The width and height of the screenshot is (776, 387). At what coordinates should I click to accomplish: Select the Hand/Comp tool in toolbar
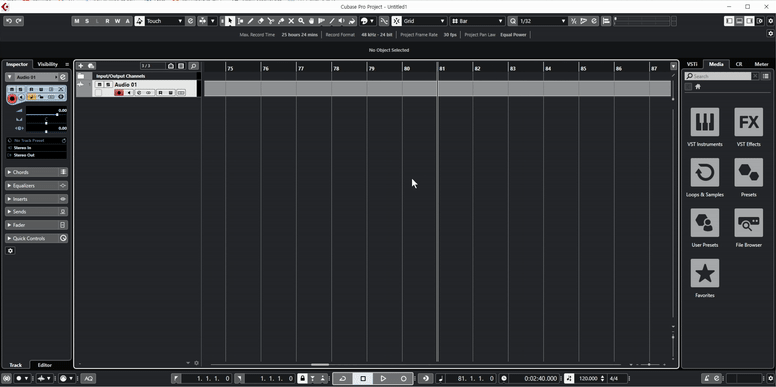tap(311, 21)
